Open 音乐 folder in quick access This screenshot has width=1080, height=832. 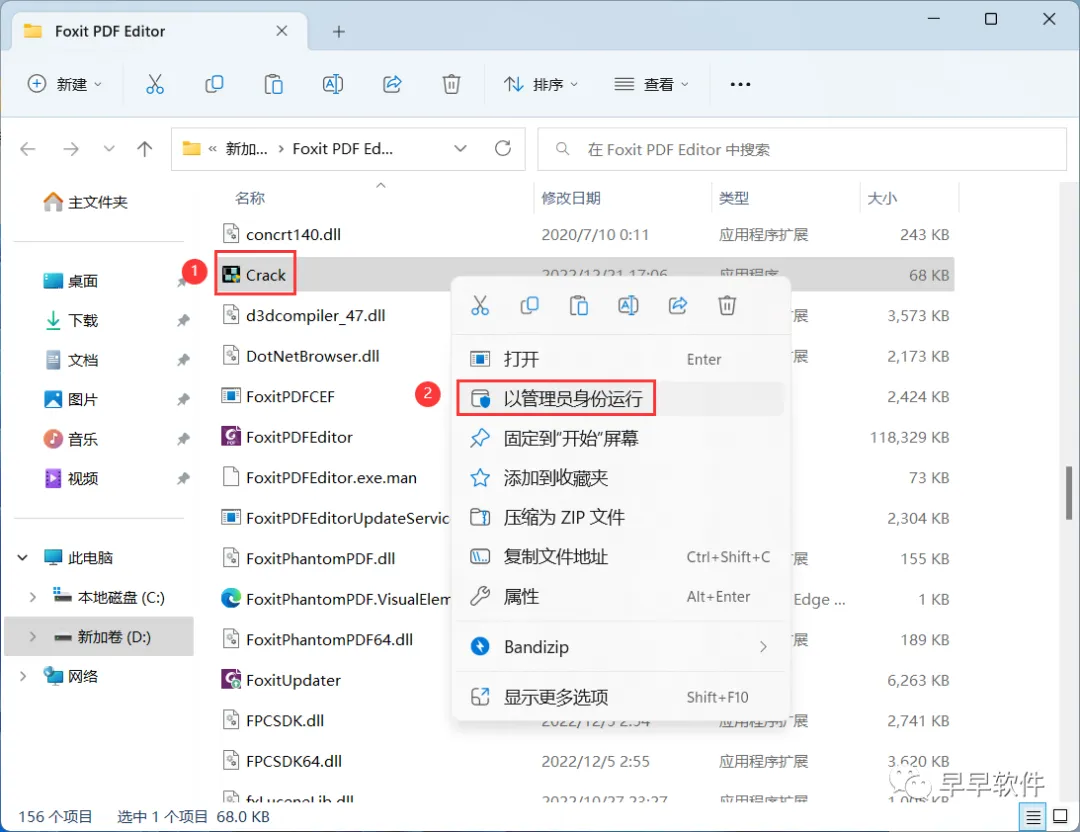coord(71,439)
